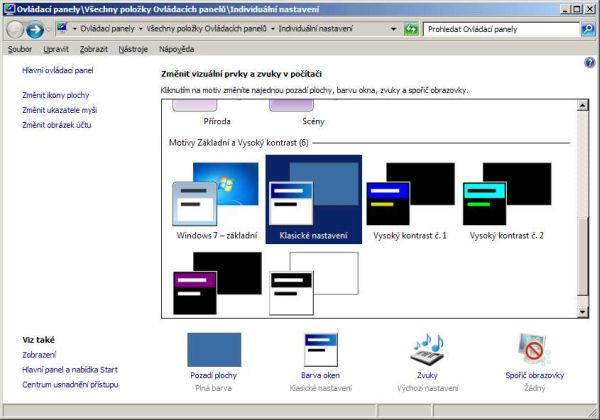Select the Scény theme

(x=313, y=113)
